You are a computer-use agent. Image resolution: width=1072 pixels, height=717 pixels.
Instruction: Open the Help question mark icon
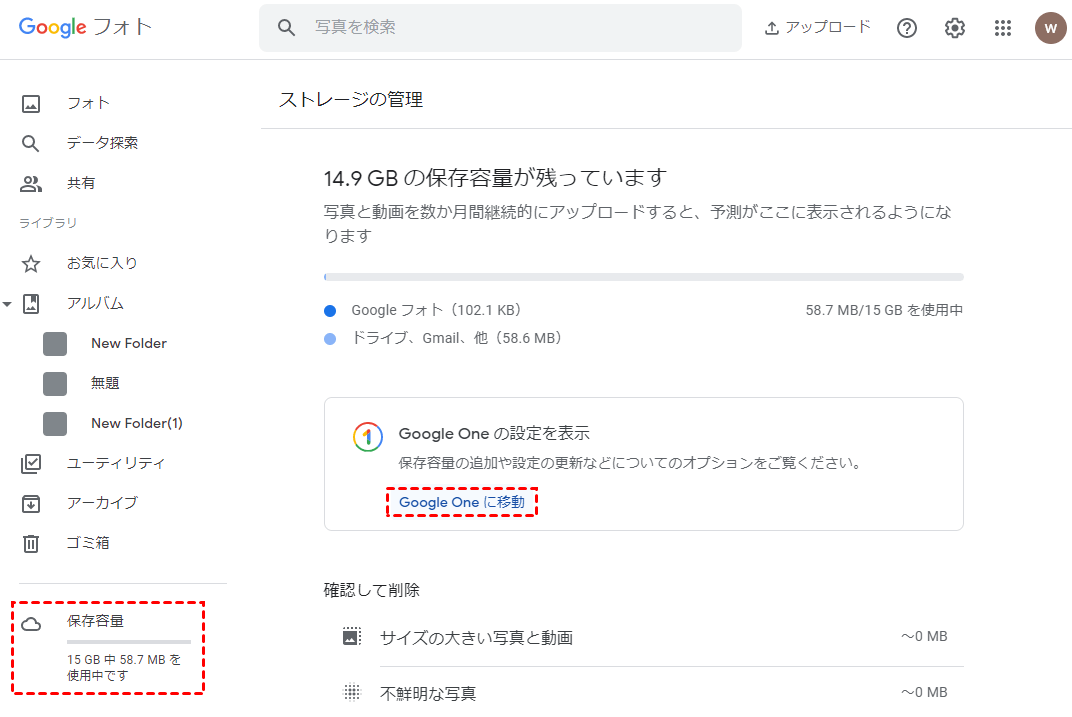coord(907,28)
